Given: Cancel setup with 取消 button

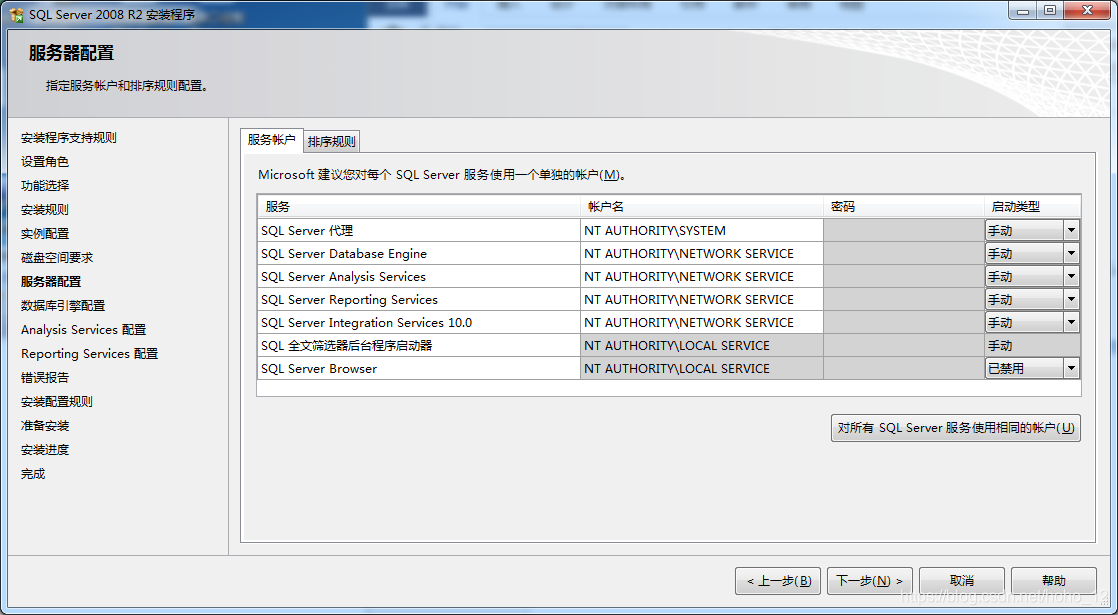Looking at the screenshot, I should pyautogui.click(x=962, y=581).
